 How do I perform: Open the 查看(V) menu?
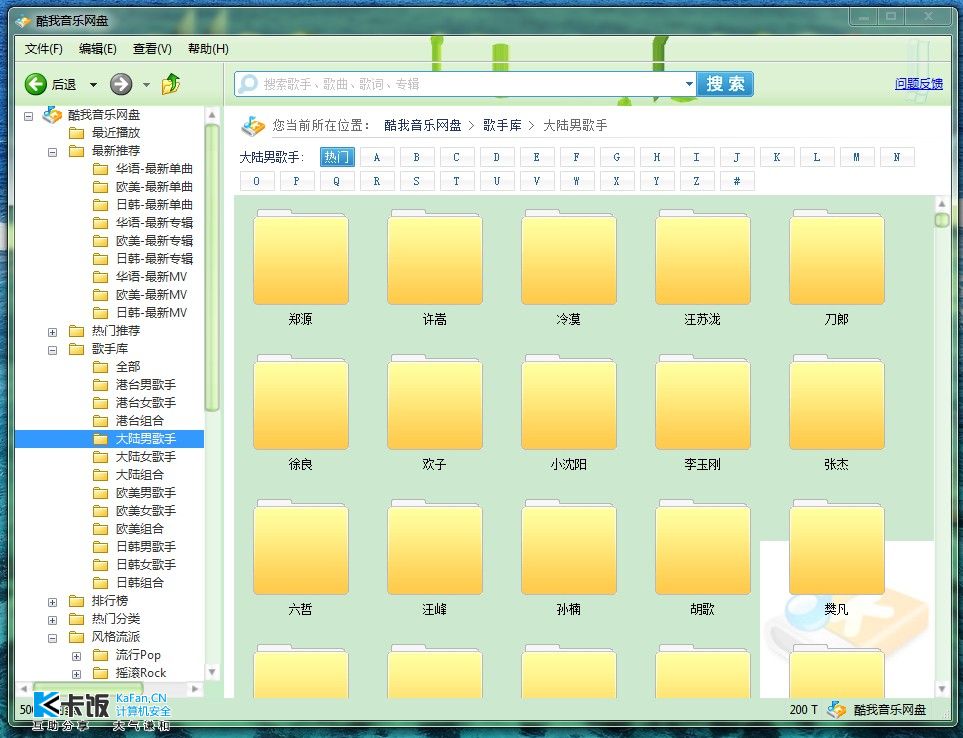pos(152,49)
